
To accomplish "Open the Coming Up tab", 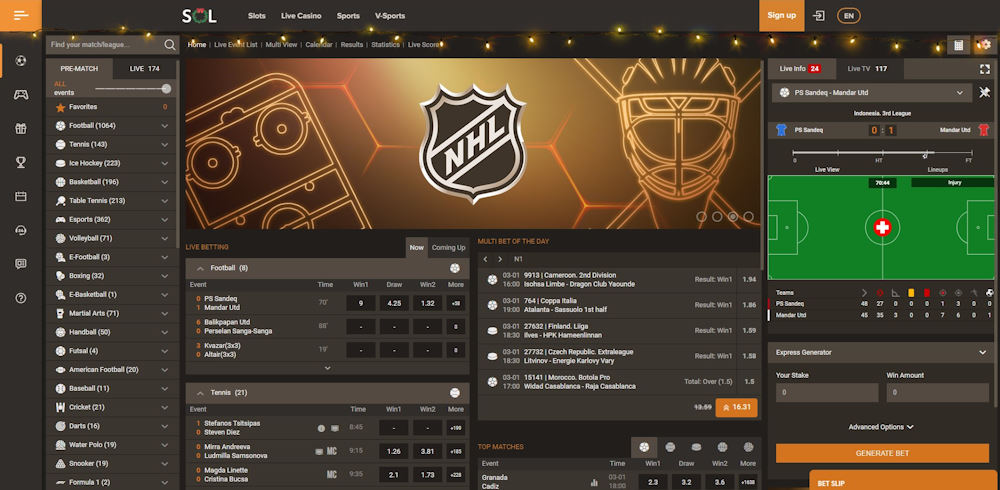I will click(x=448, y=247).
